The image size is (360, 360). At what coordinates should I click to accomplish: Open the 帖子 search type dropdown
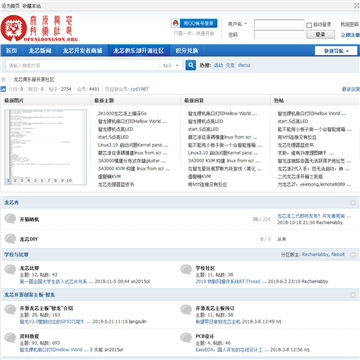point(171,66)
